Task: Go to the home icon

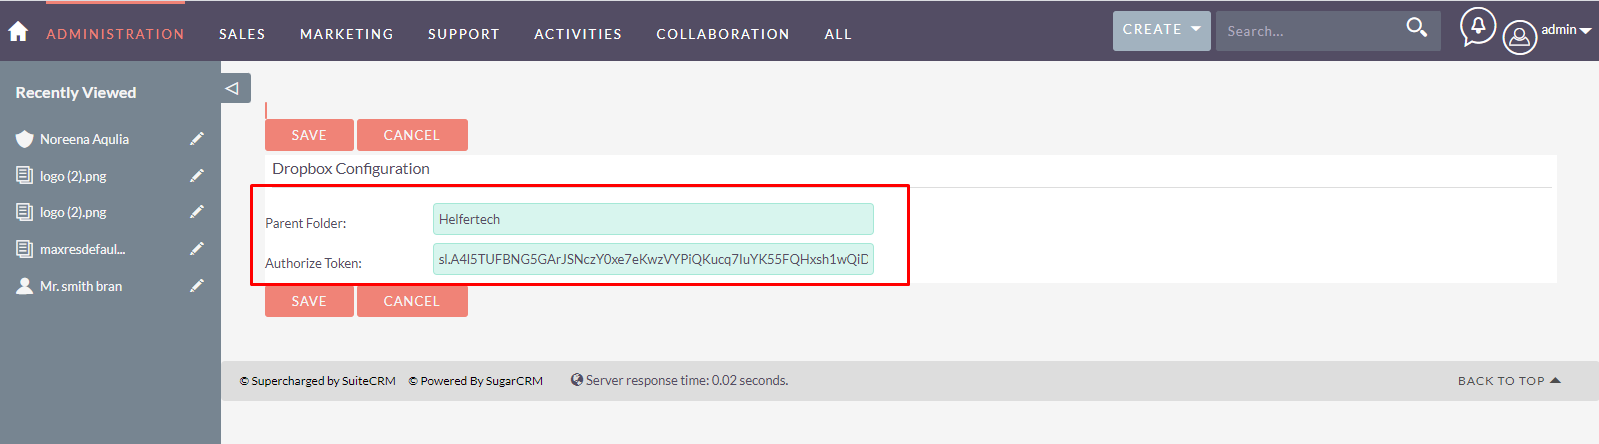Action: tap(18, 32)
